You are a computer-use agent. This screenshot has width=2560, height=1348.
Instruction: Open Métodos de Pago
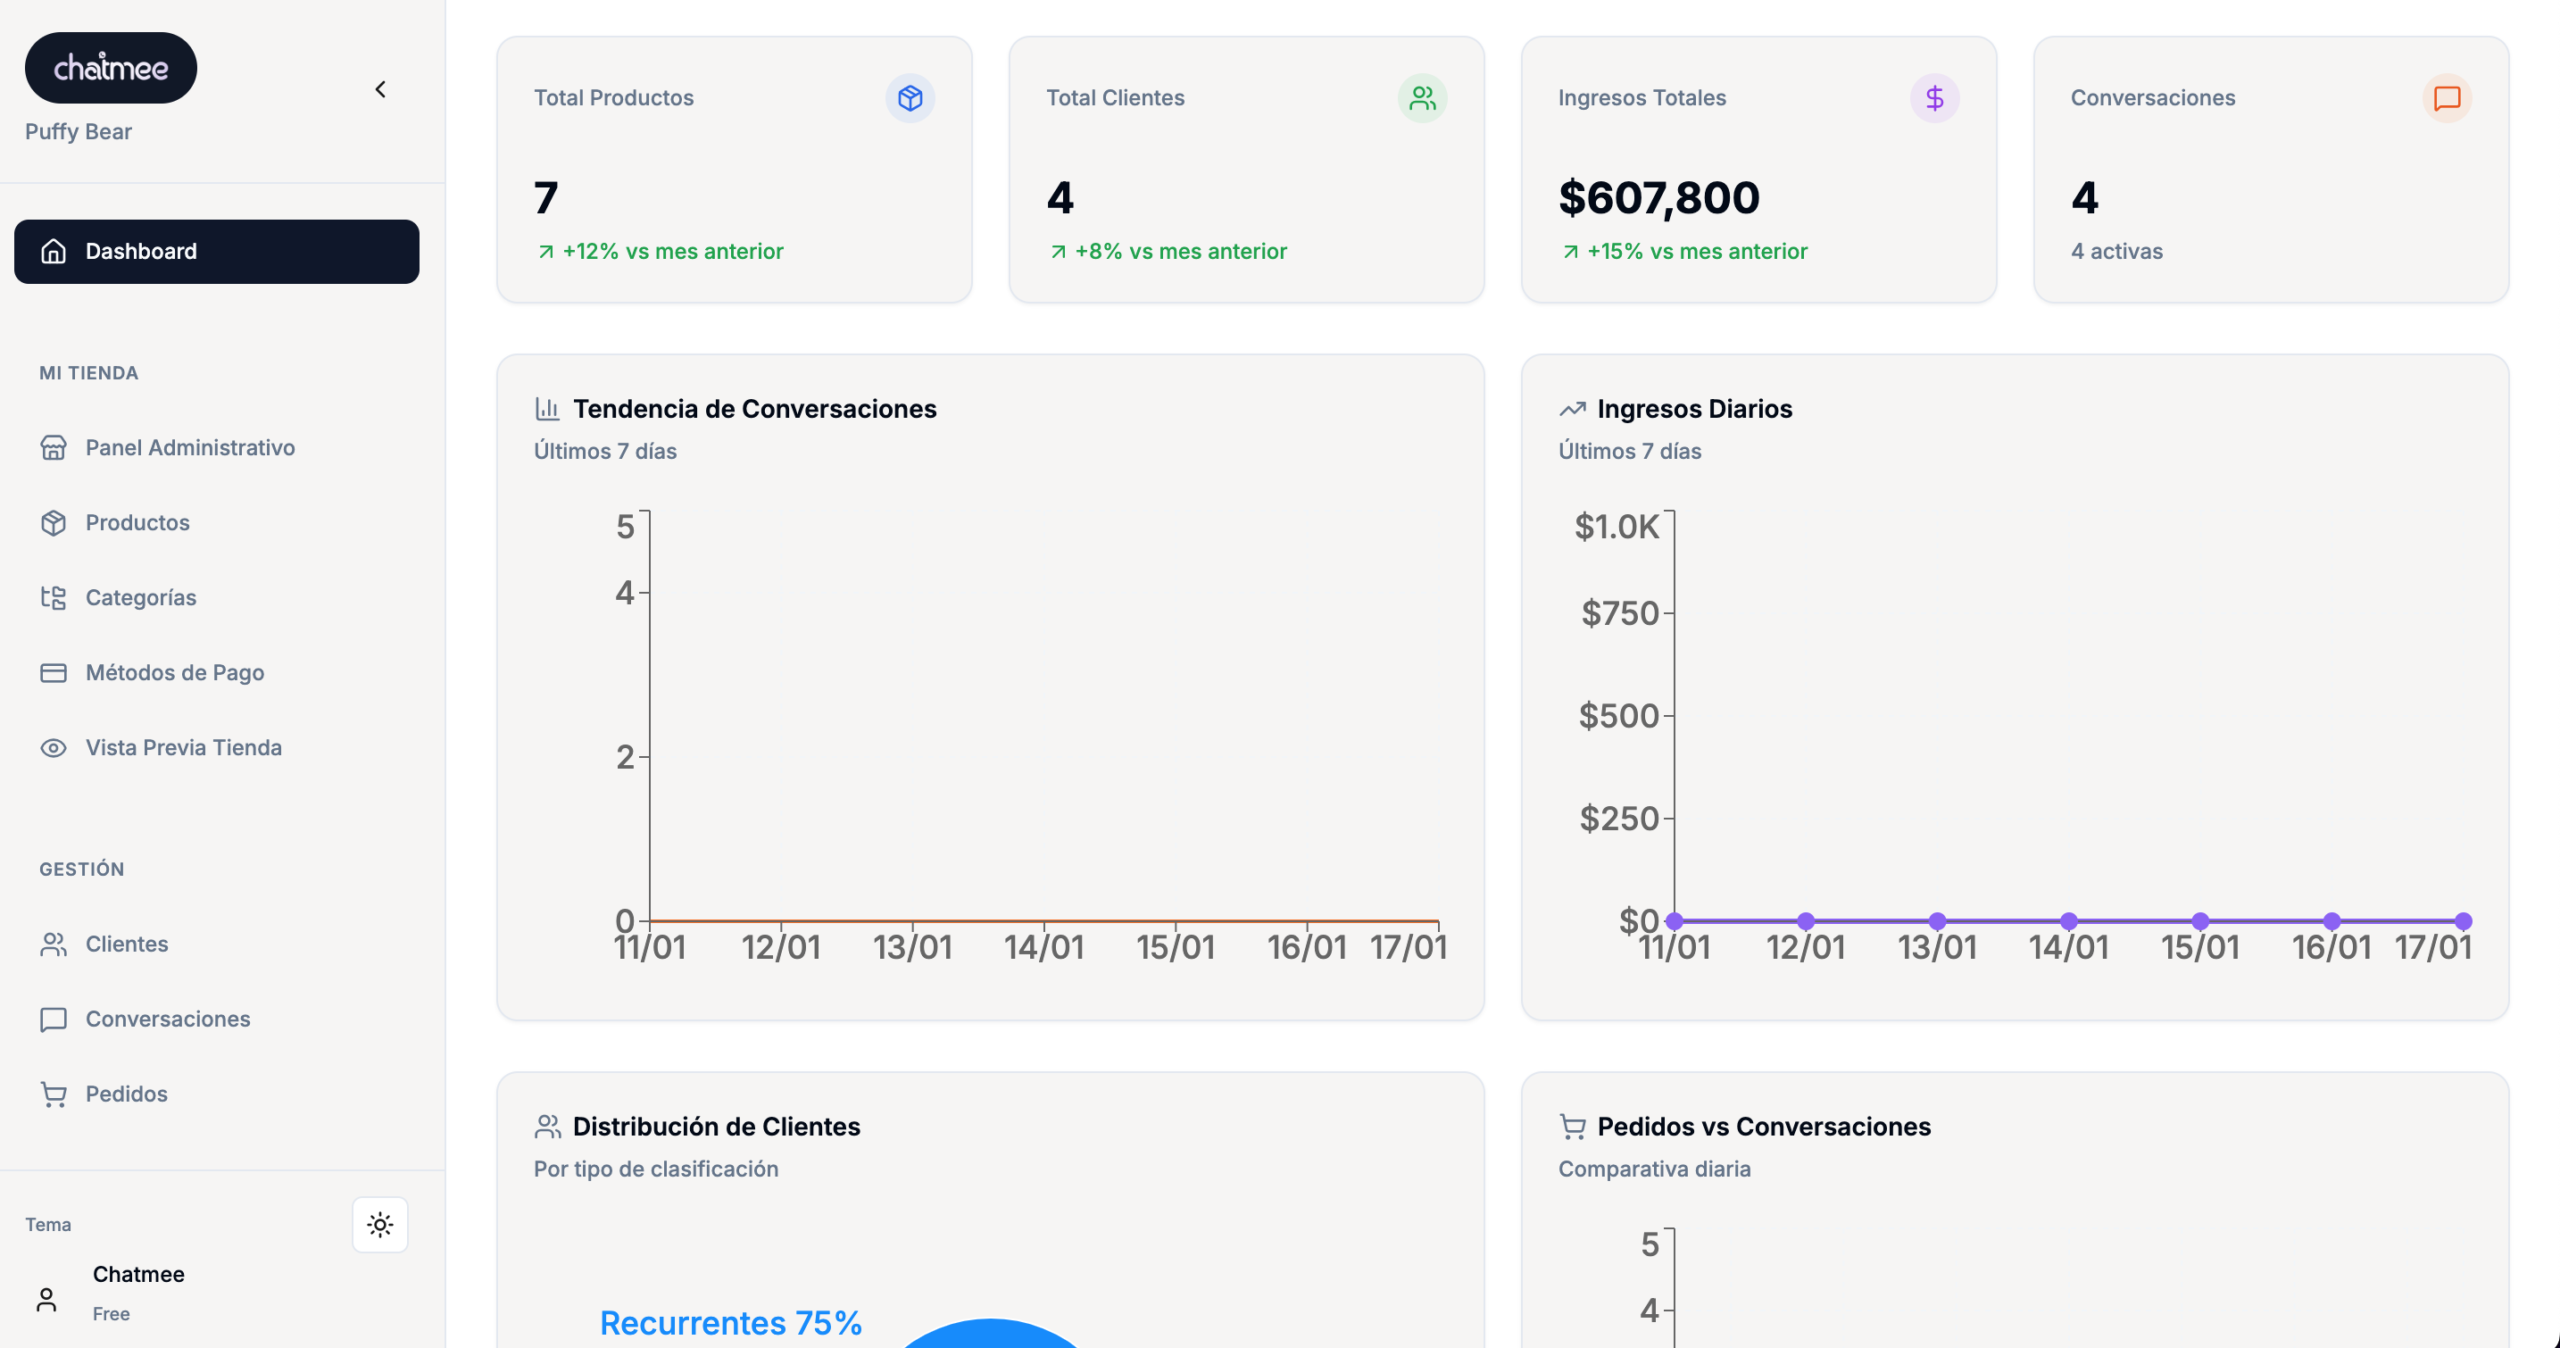174,673
